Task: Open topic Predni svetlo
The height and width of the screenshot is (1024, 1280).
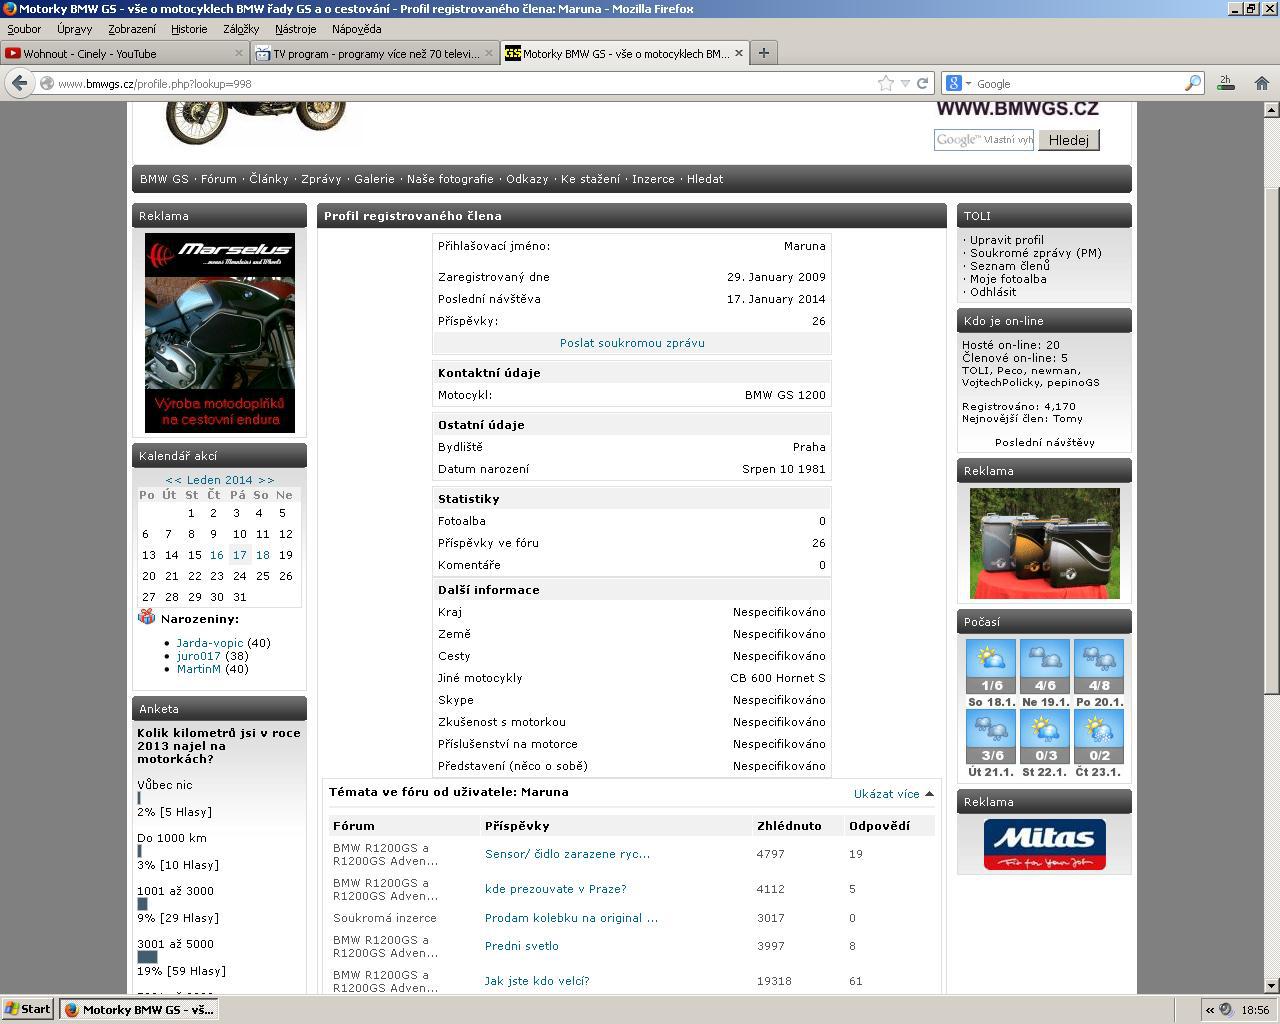Action: pyautogui.click(x=521, y=946)
